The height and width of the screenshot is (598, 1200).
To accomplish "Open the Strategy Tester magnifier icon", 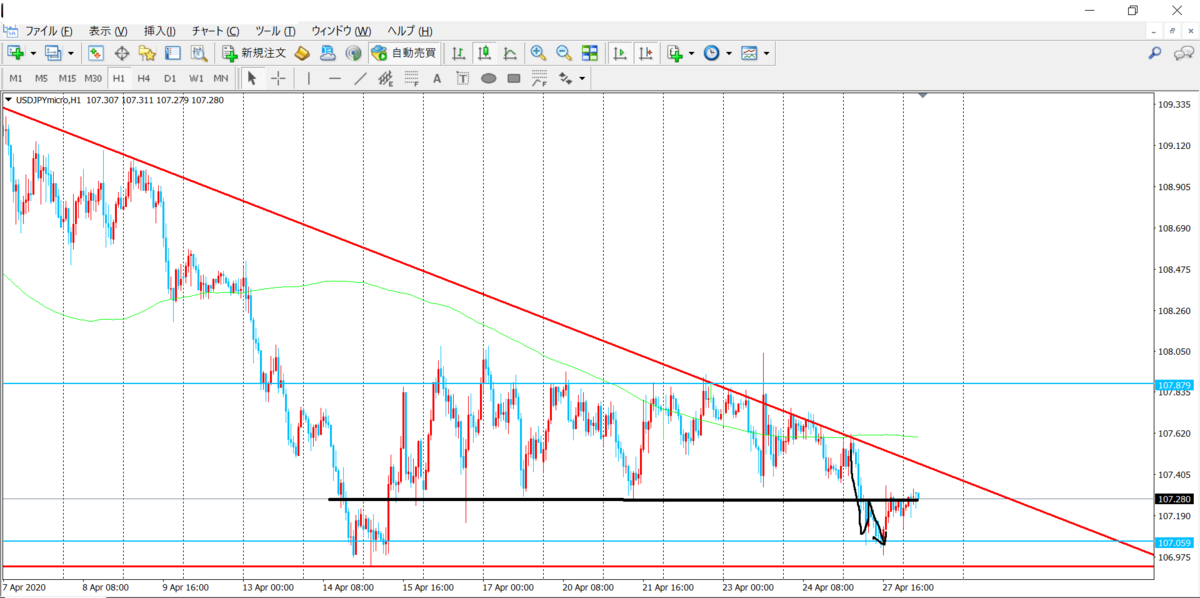I will tap(198, 53).
